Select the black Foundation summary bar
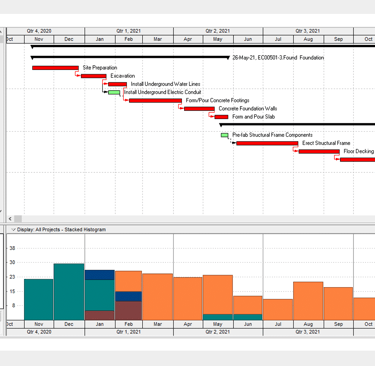Image resolution: width=375 pixels, height=366 pixels. pos(131,58)
